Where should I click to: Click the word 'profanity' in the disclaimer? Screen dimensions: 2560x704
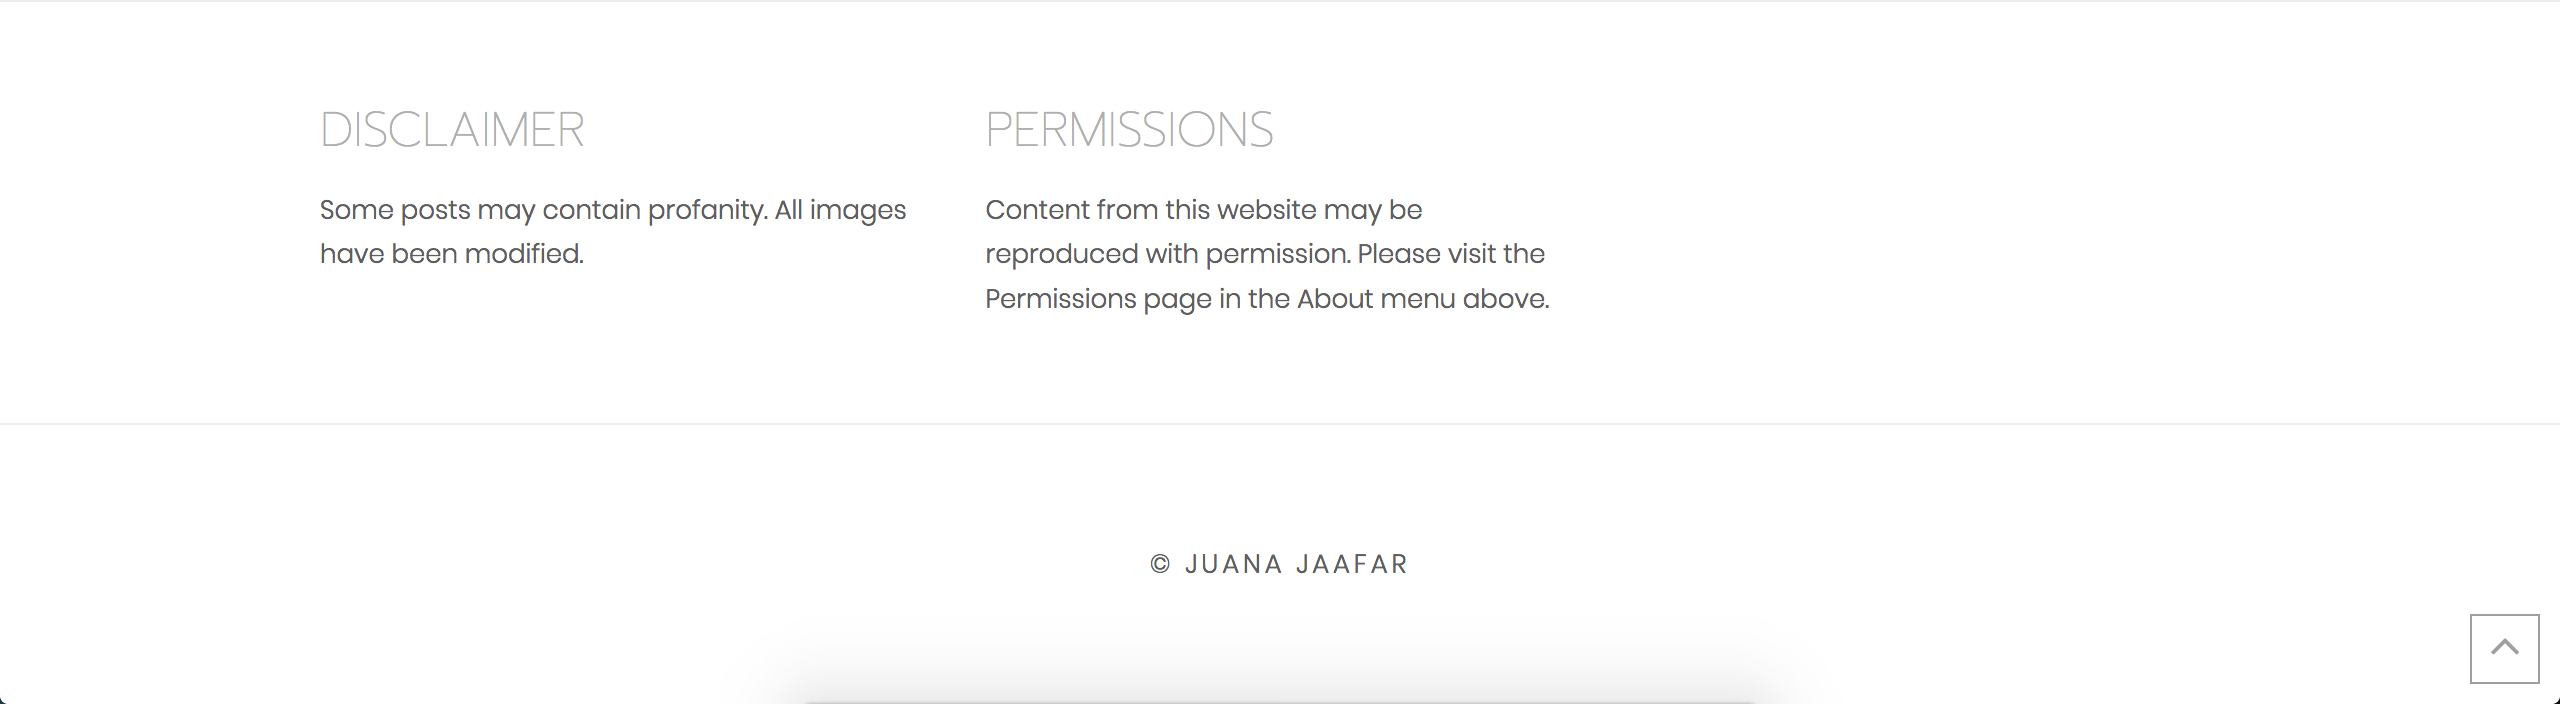(706, 211)
